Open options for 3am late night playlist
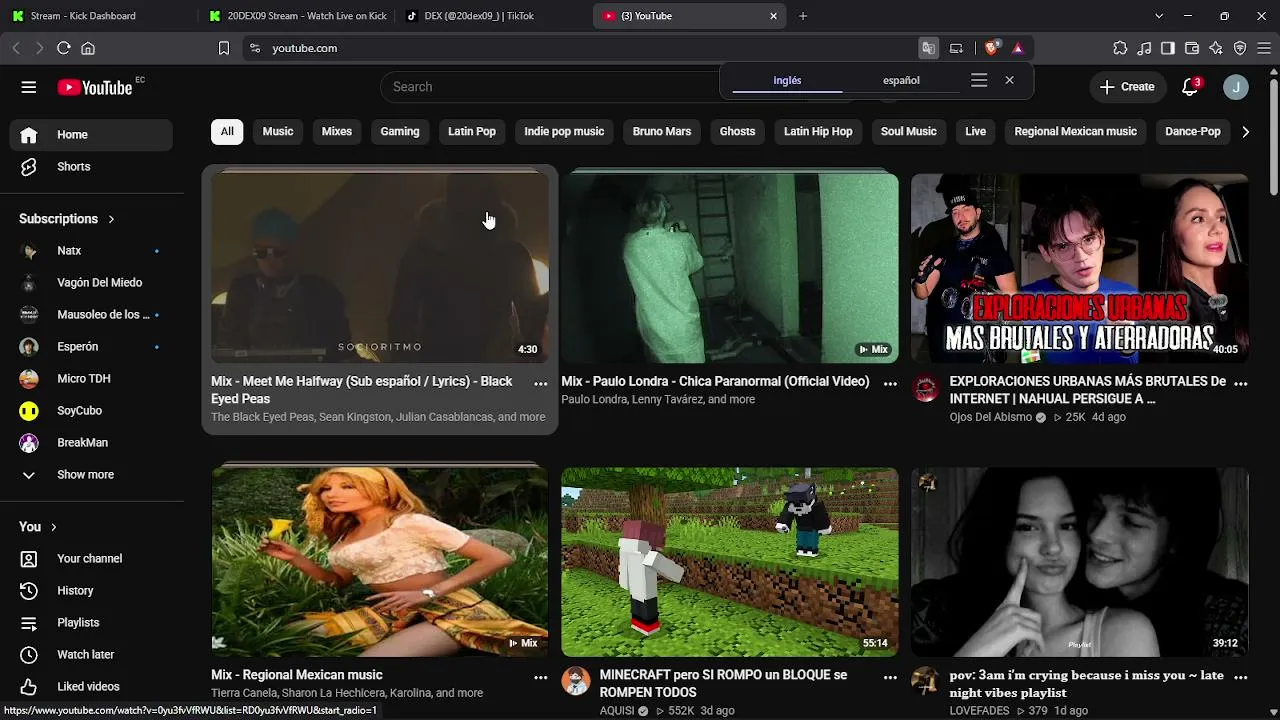 [x=1241, y=677]
